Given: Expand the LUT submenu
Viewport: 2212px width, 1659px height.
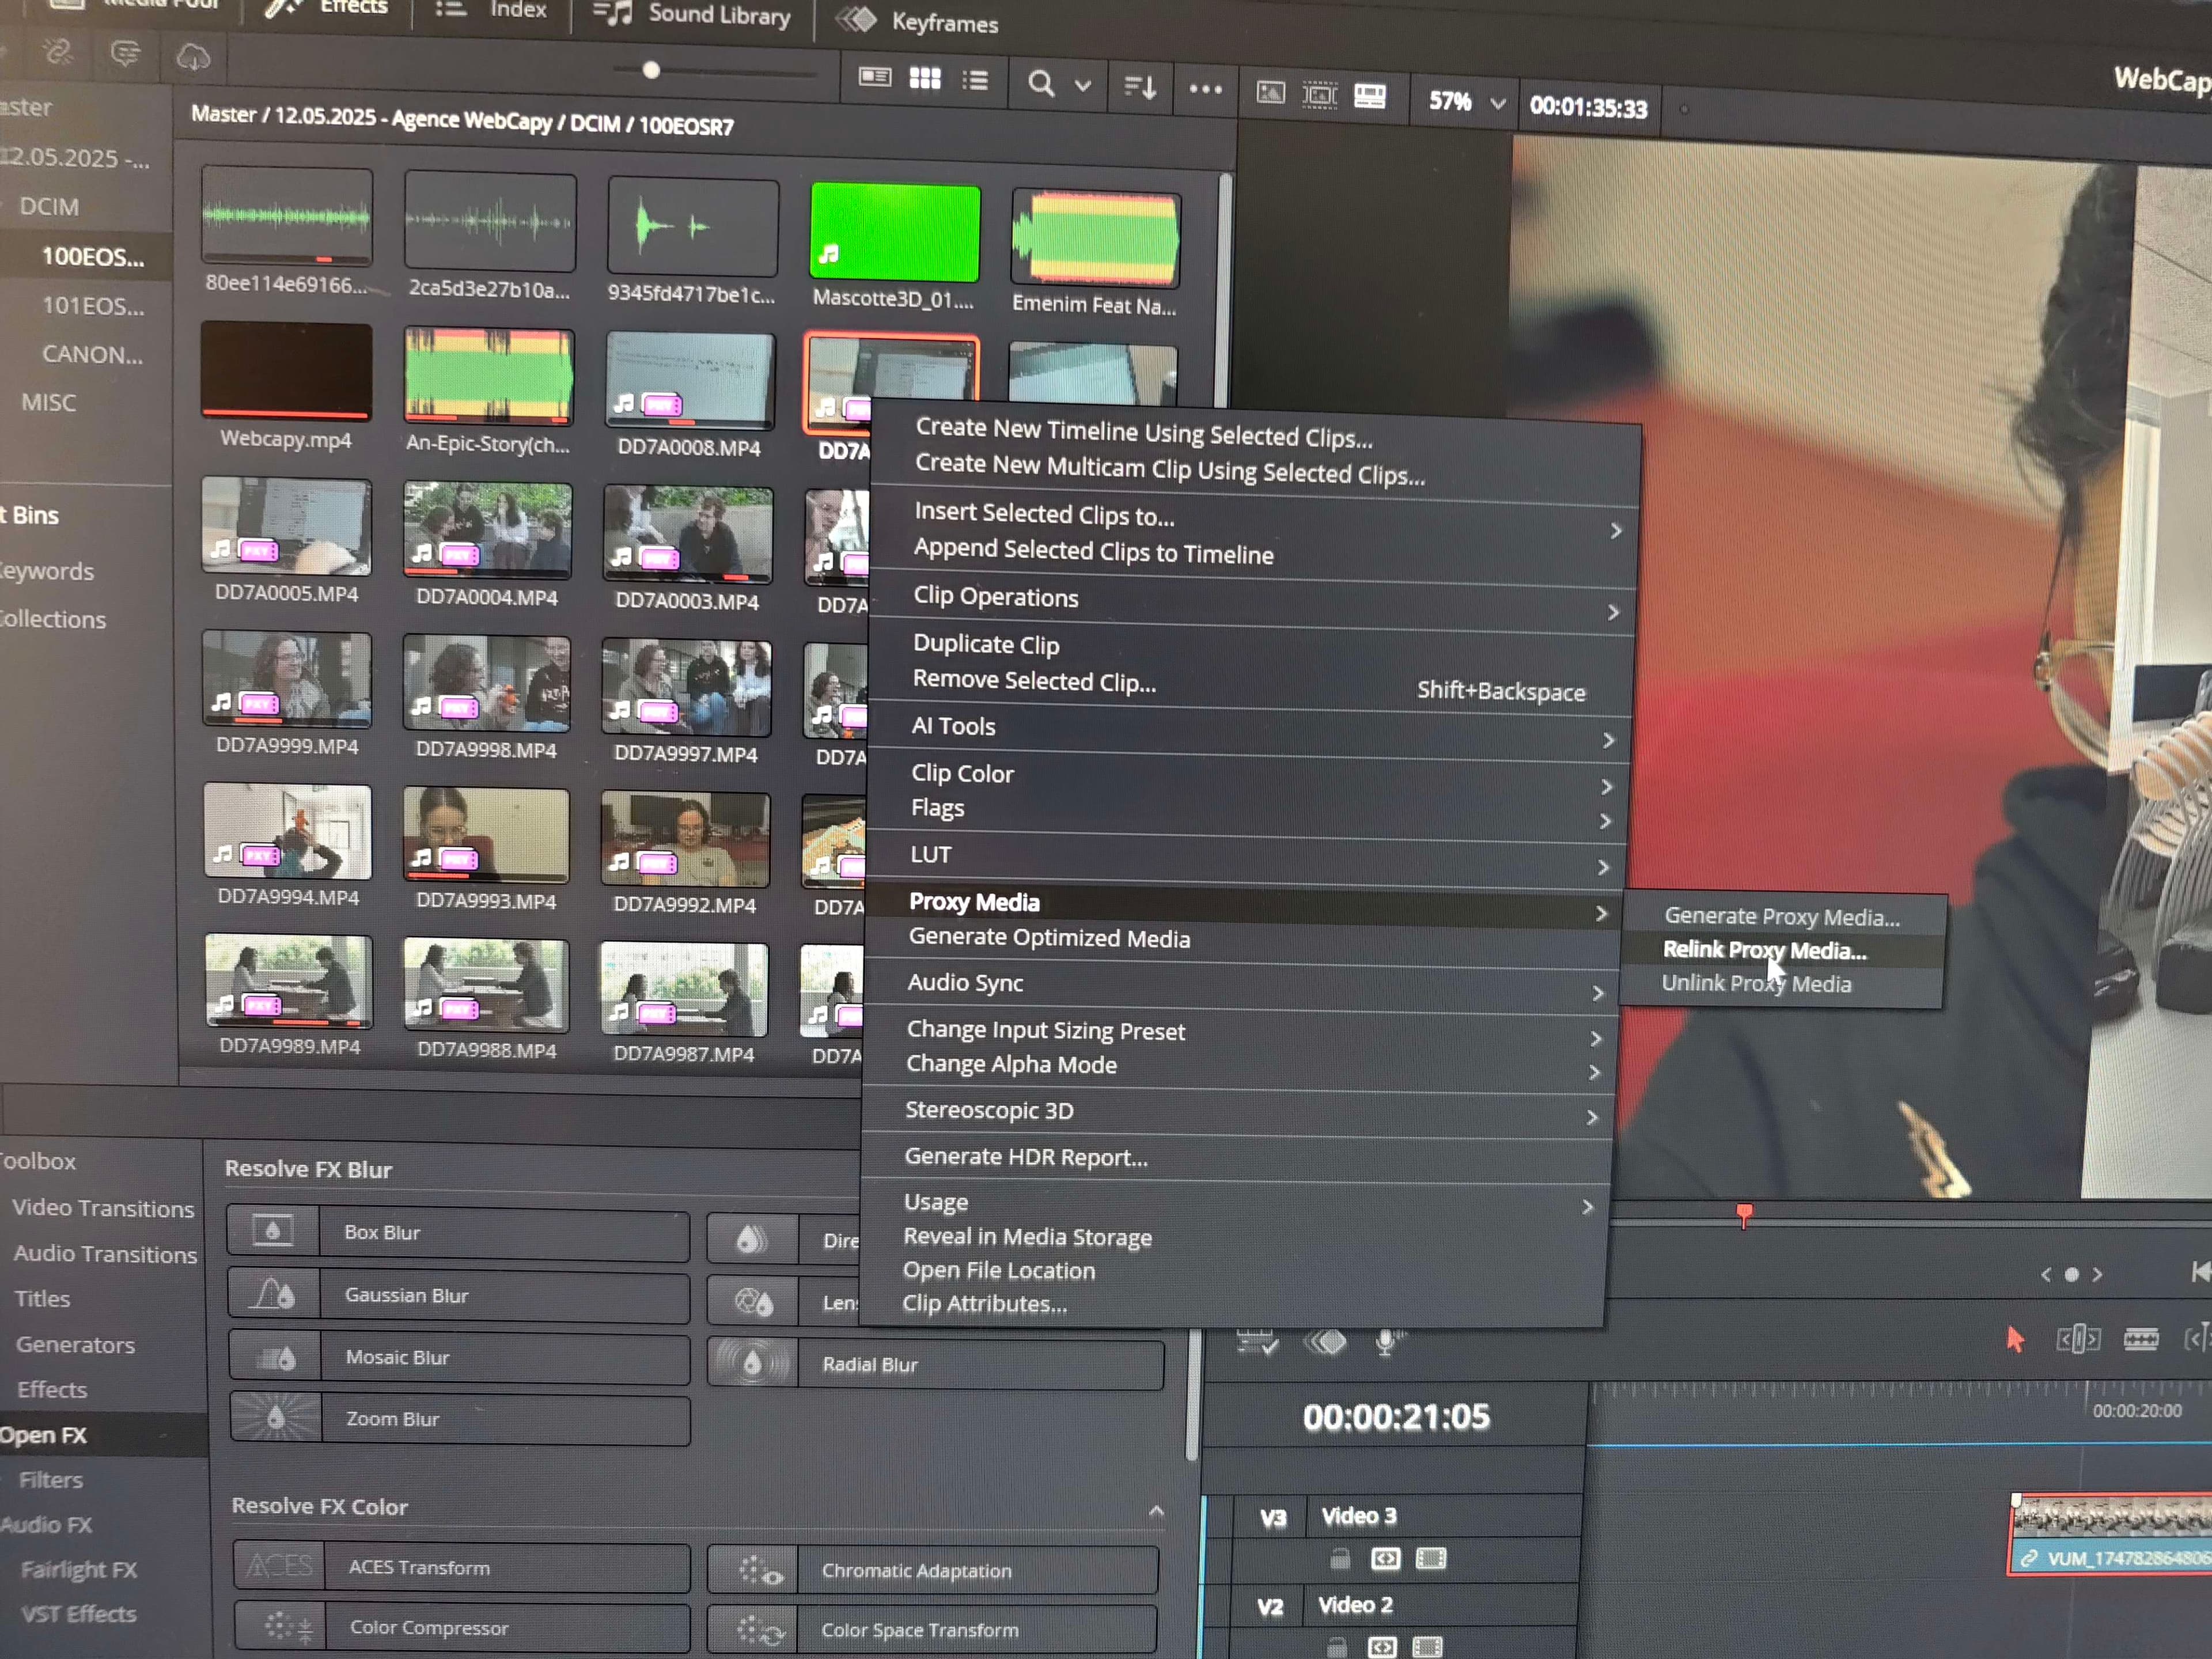Looking at the screenshot, I should [x=1603, y=867].
